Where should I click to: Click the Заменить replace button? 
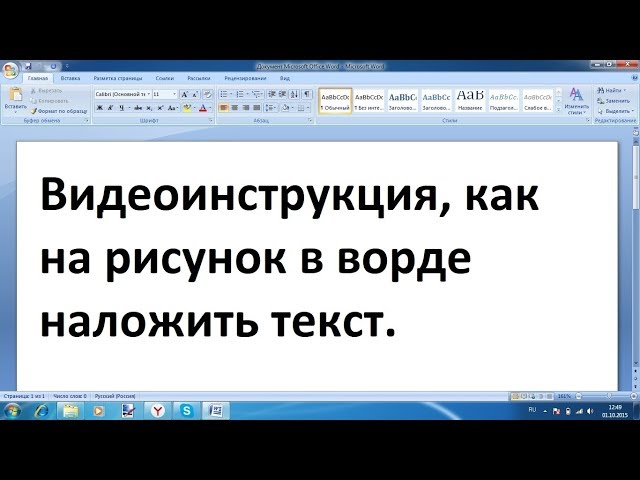(613, 100)
